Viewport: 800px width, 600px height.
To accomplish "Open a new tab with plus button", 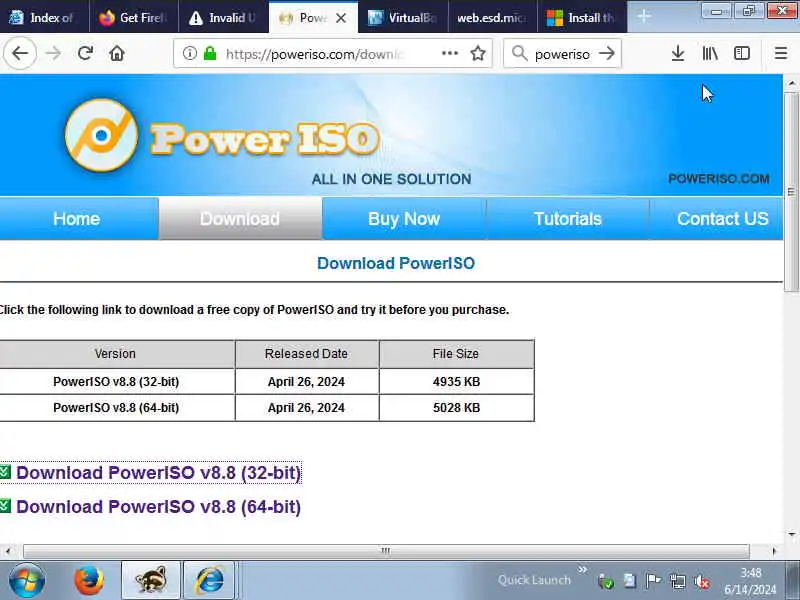I will coord(644,17).
